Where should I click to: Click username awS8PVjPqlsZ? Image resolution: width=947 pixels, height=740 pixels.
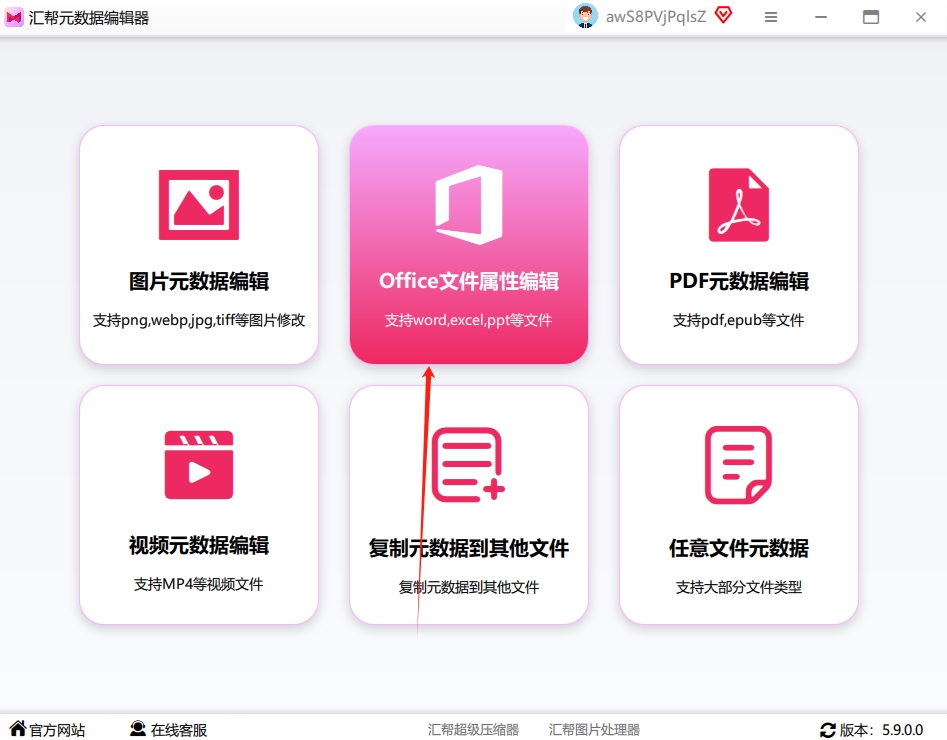click(656, 17)
